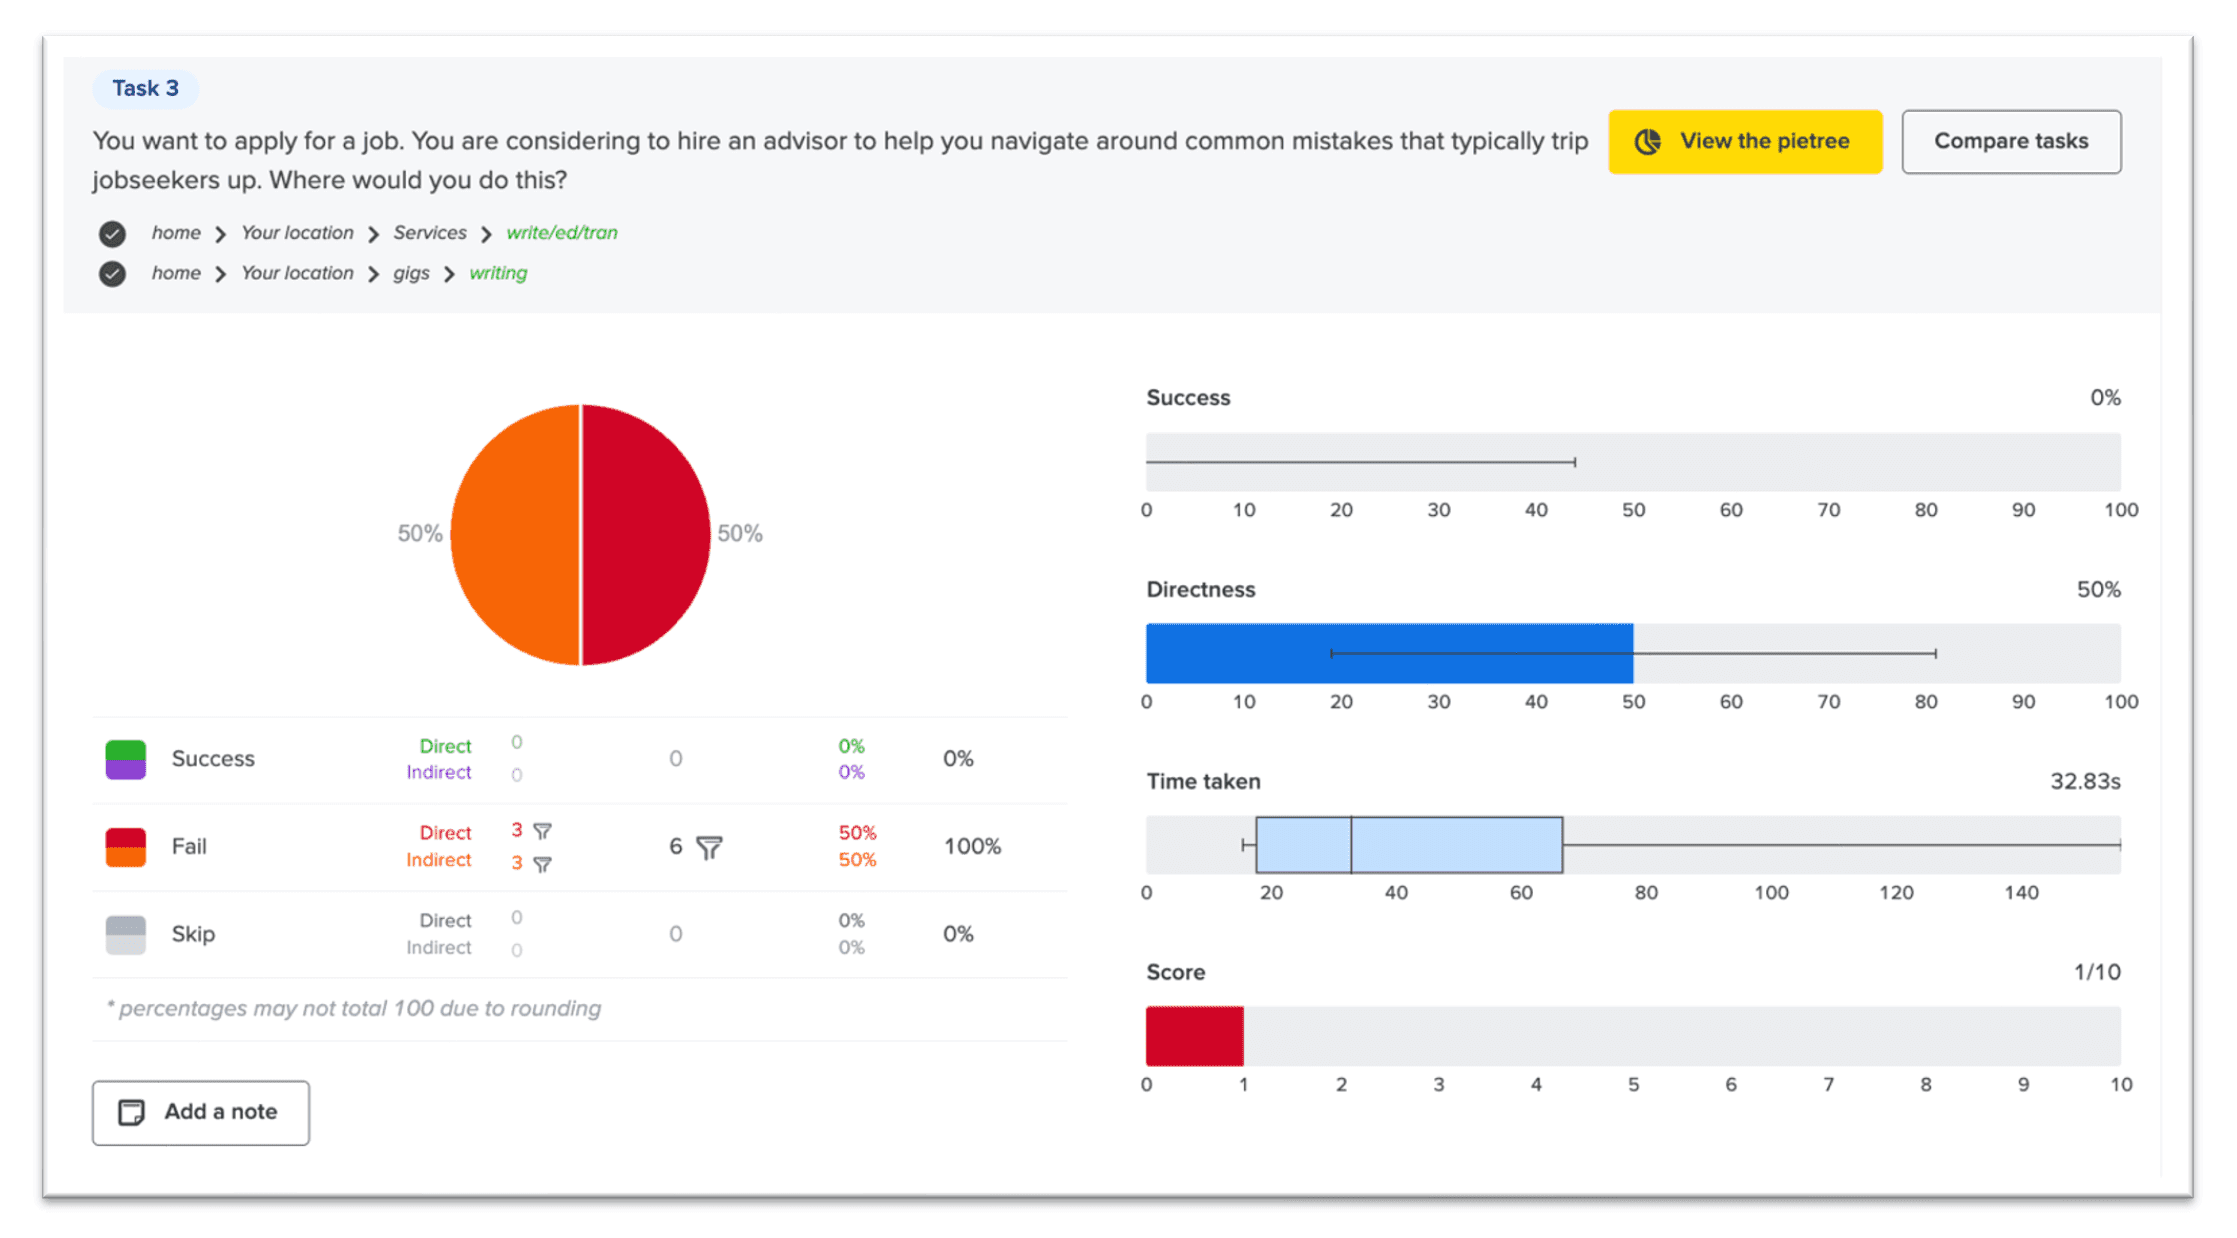Click the Success legend color swatch
2237x1238 pixels.
pos(126,759)
